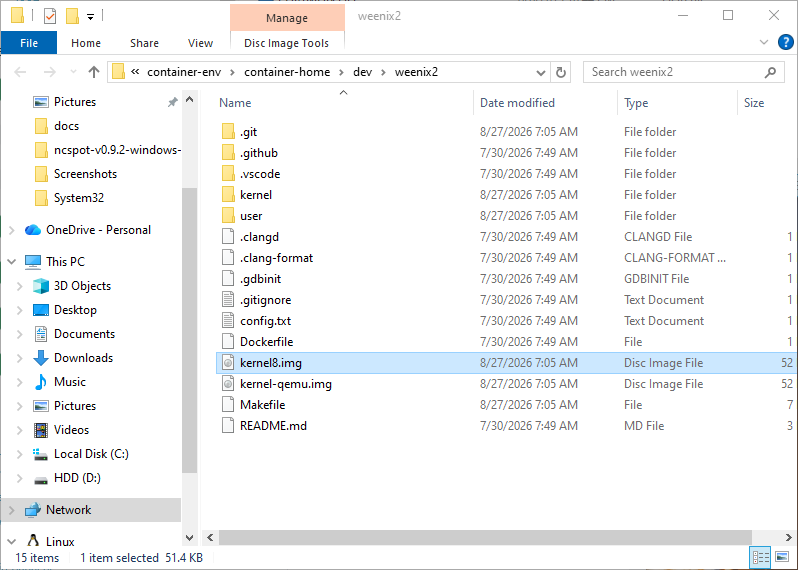Click the navigation pane vertical scrollbar

[189, 331]
